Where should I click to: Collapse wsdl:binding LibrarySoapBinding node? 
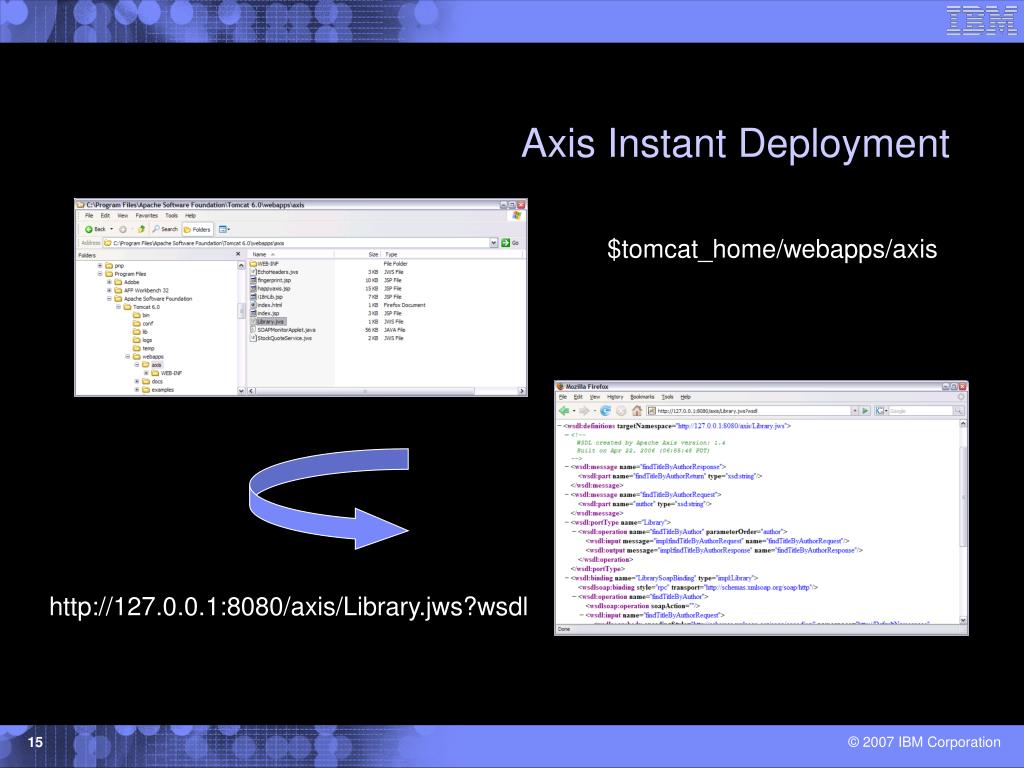point(567,578)
